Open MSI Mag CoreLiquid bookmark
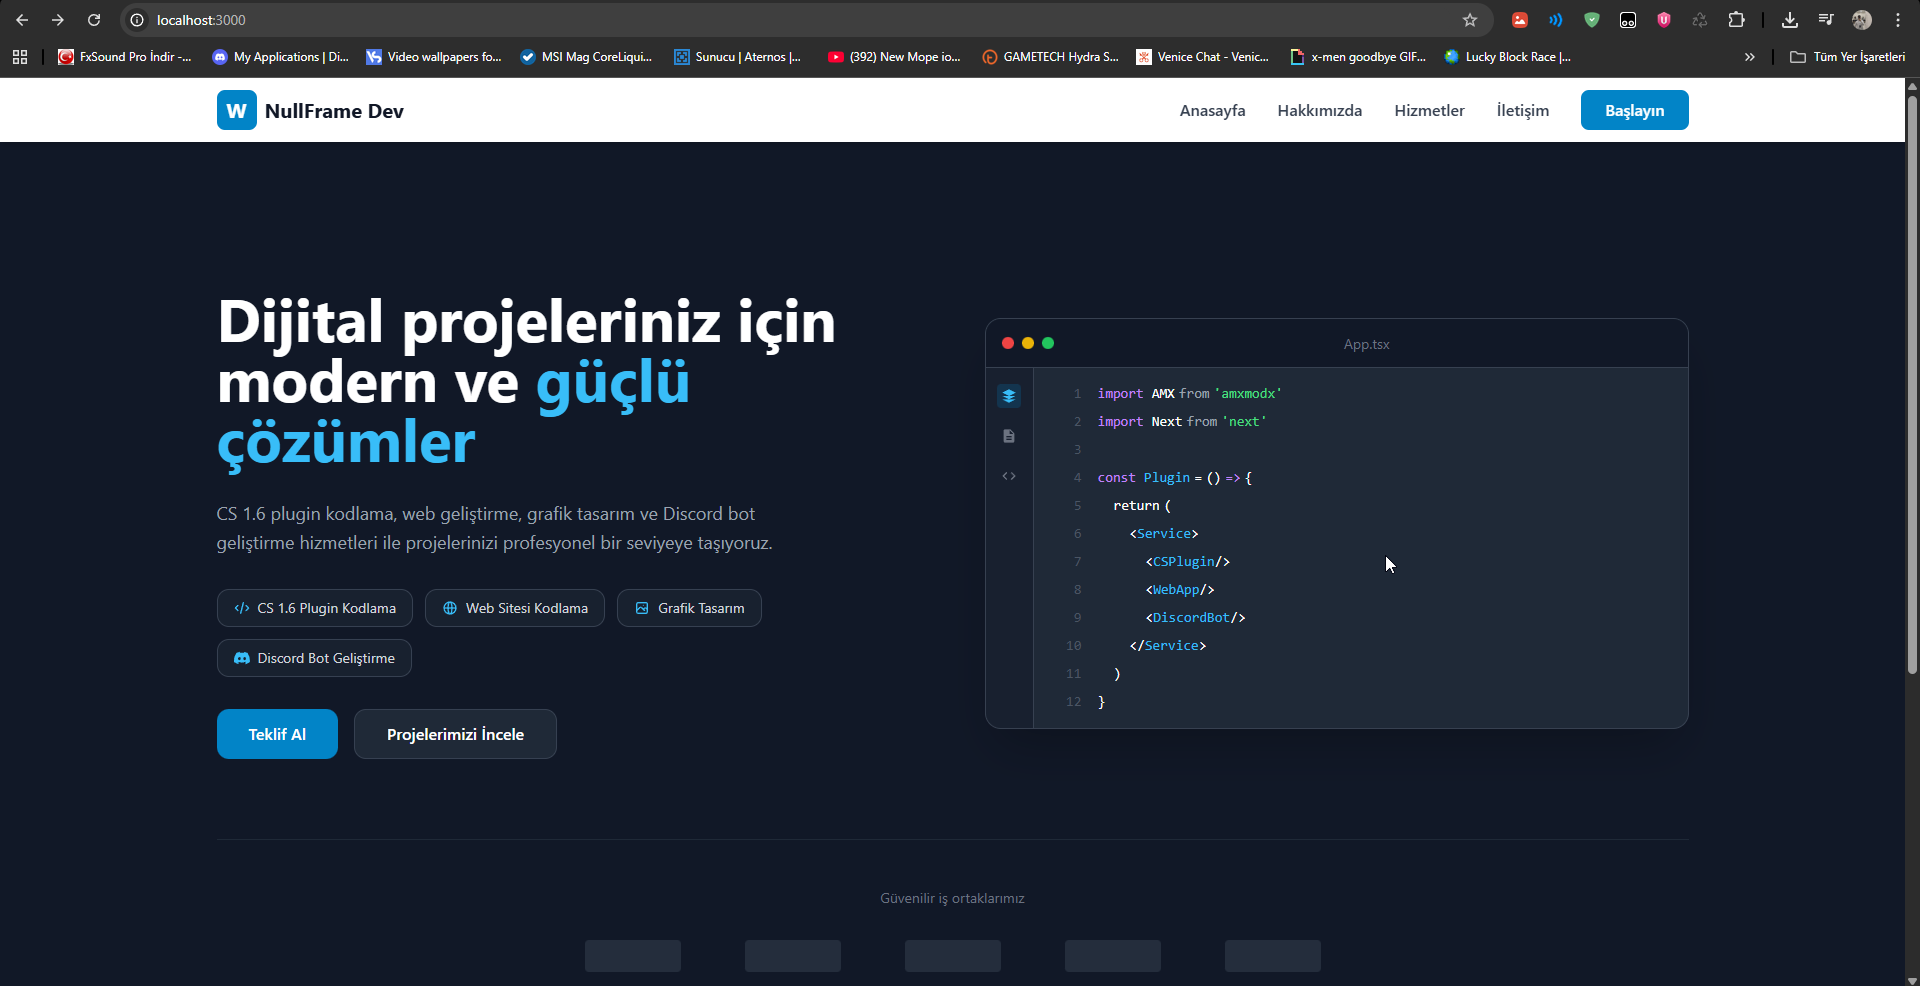 586,57
